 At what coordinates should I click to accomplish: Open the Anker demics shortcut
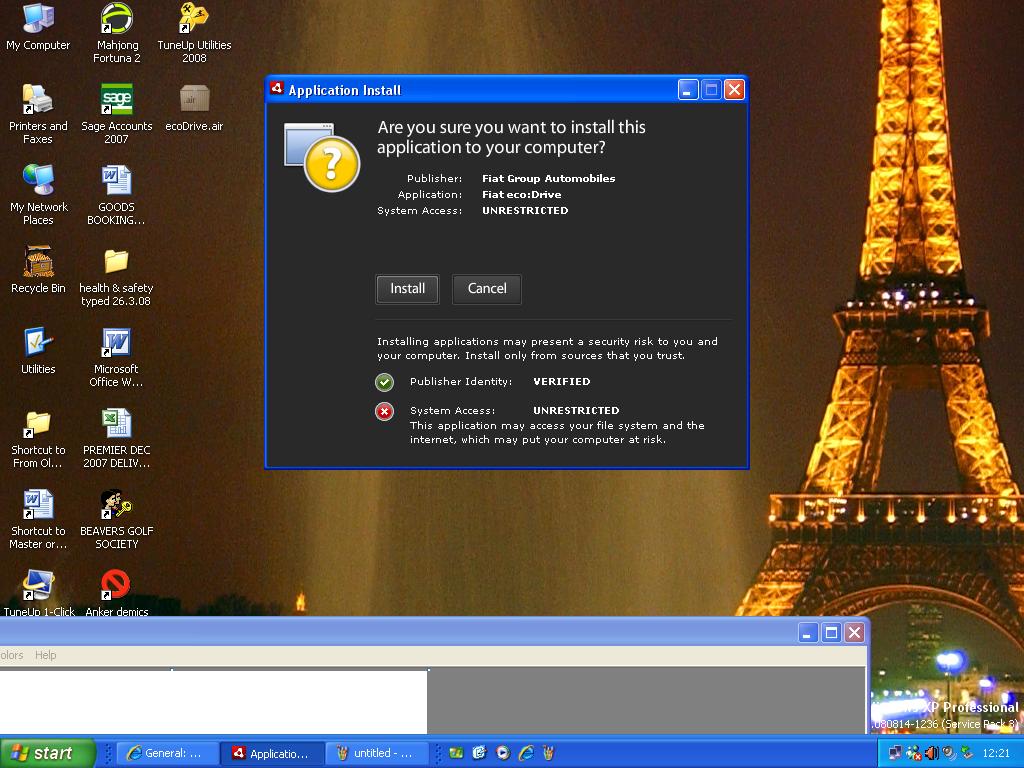(x=115, y=582)
